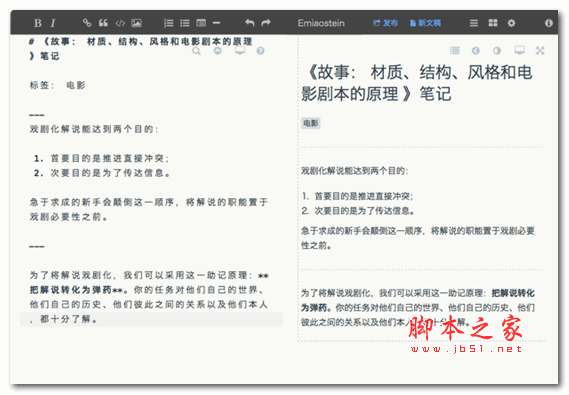Insert an image with the picture icon
This screenshot has height=395, width=569.
pyautogui.click(x=136, y=23)
